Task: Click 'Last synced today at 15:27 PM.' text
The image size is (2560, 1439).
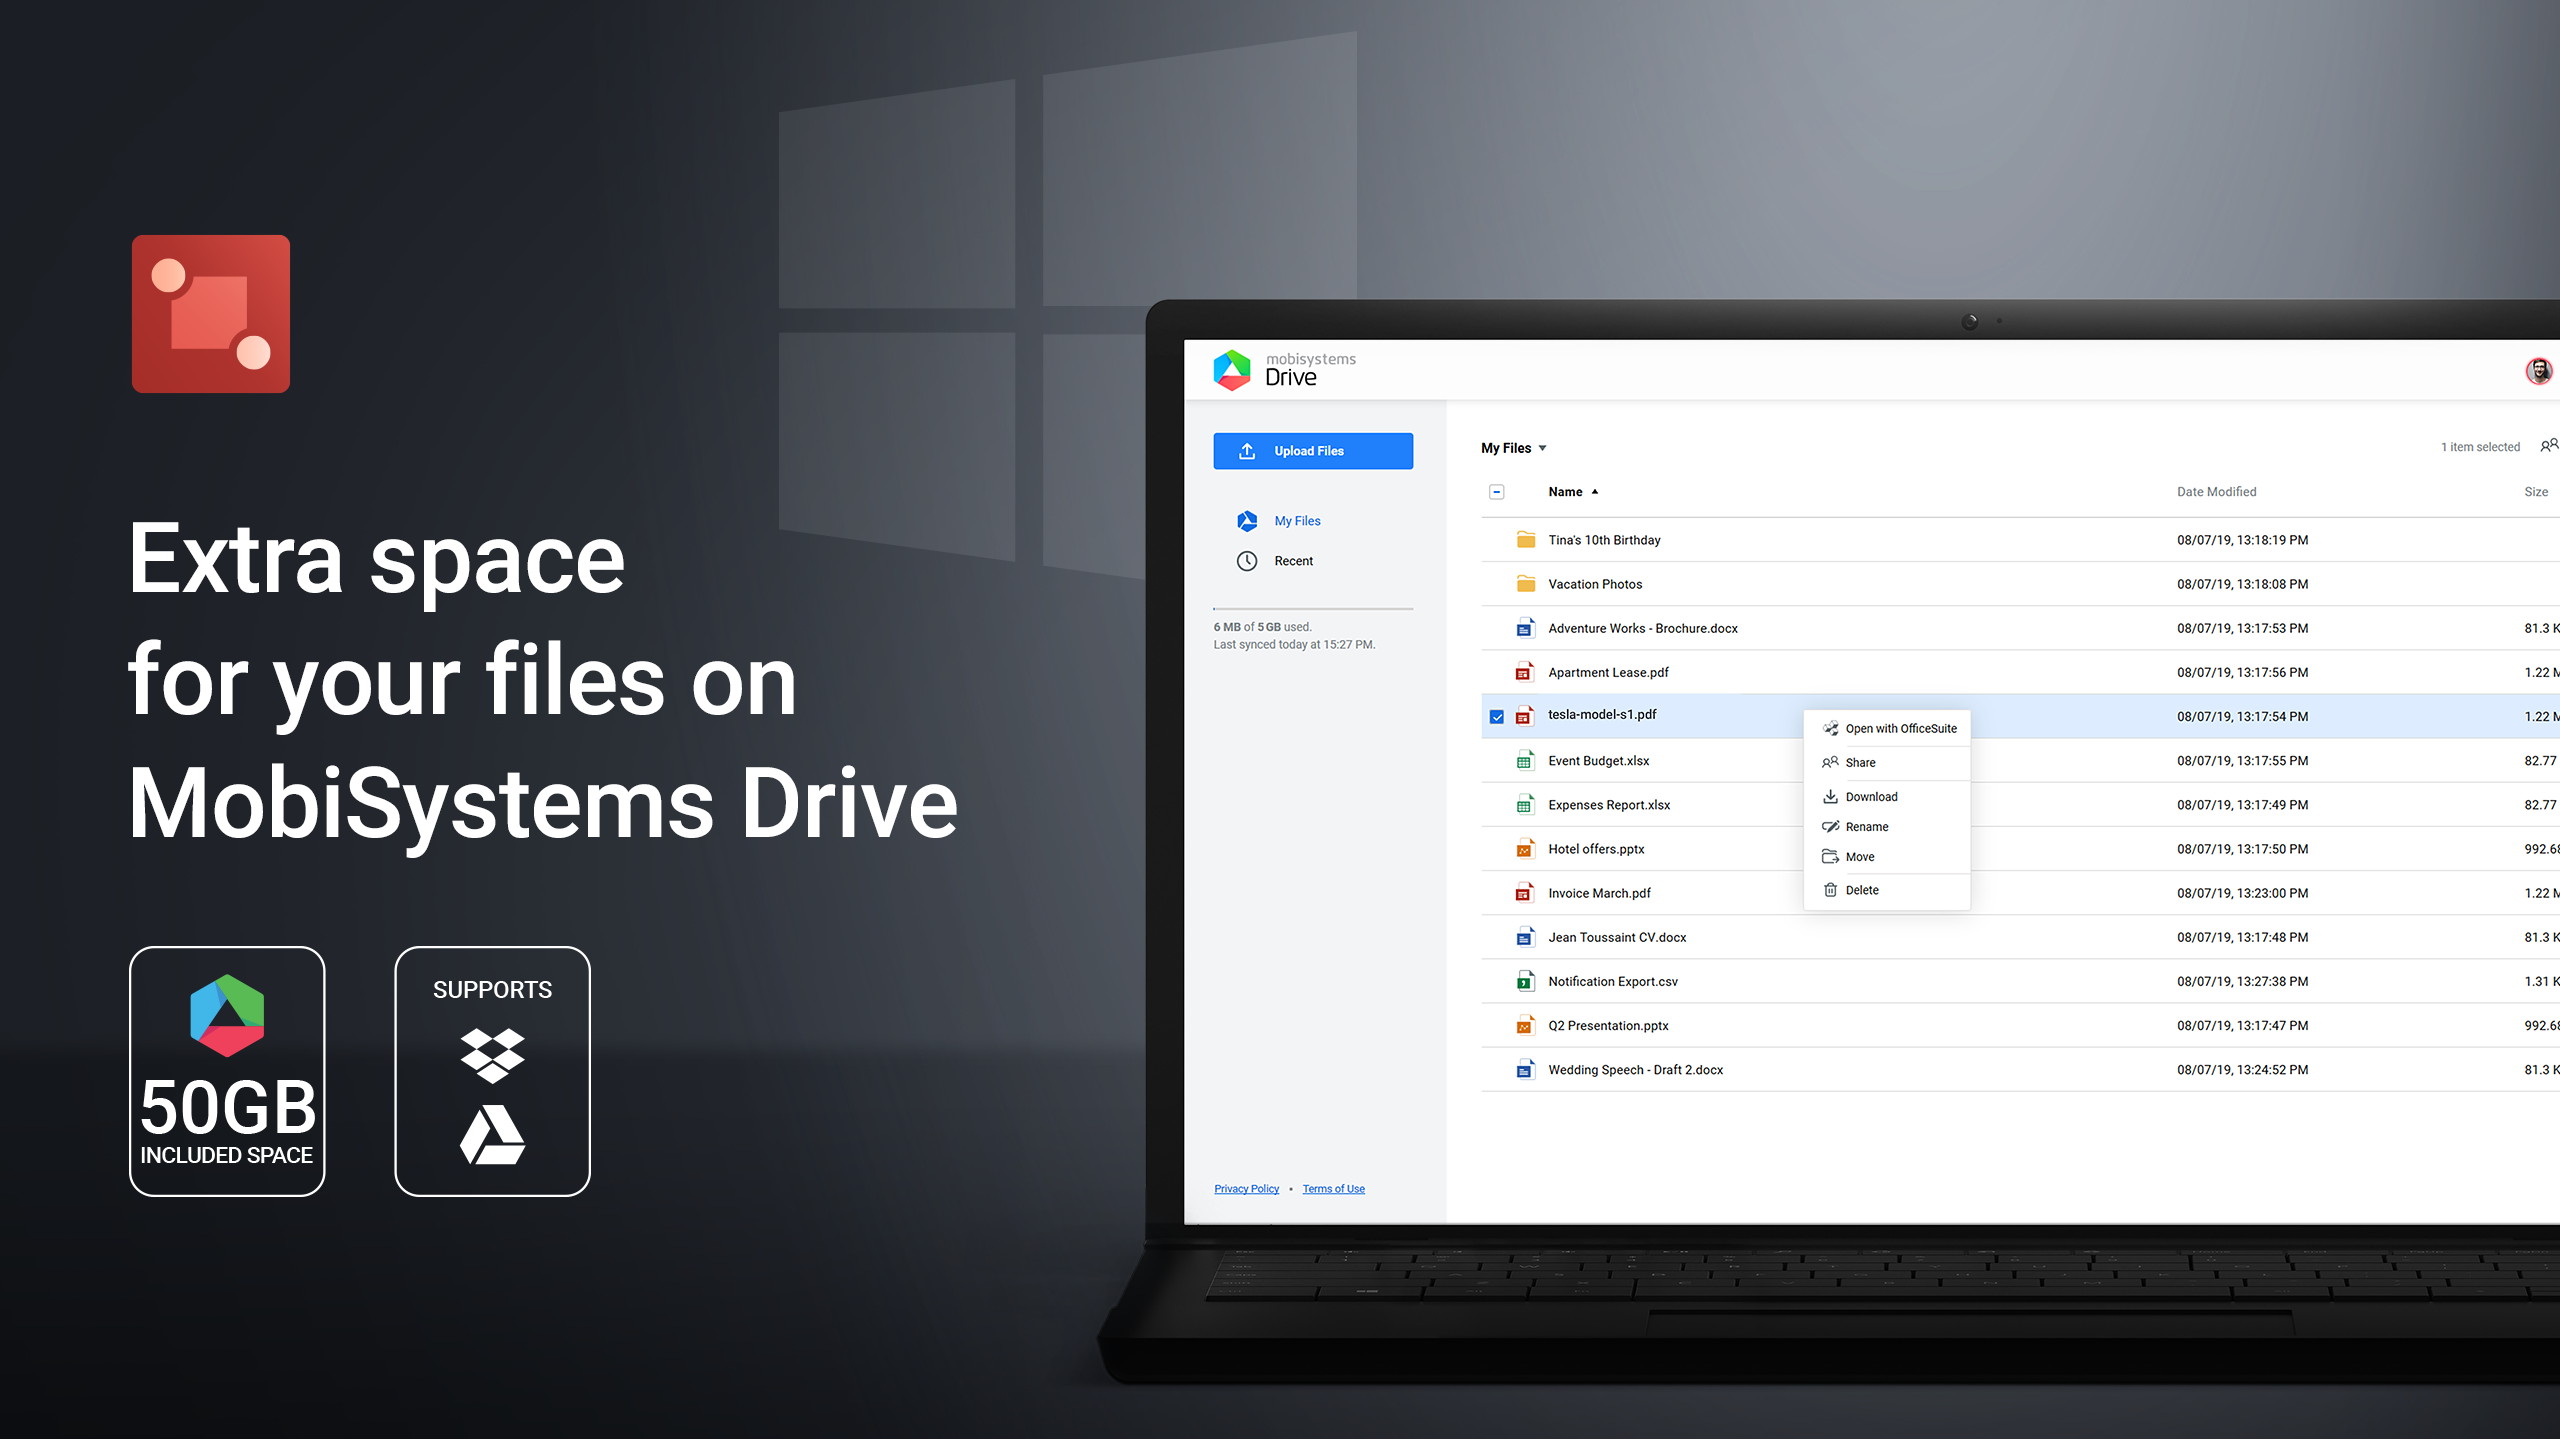Action: pos(1294,645)
